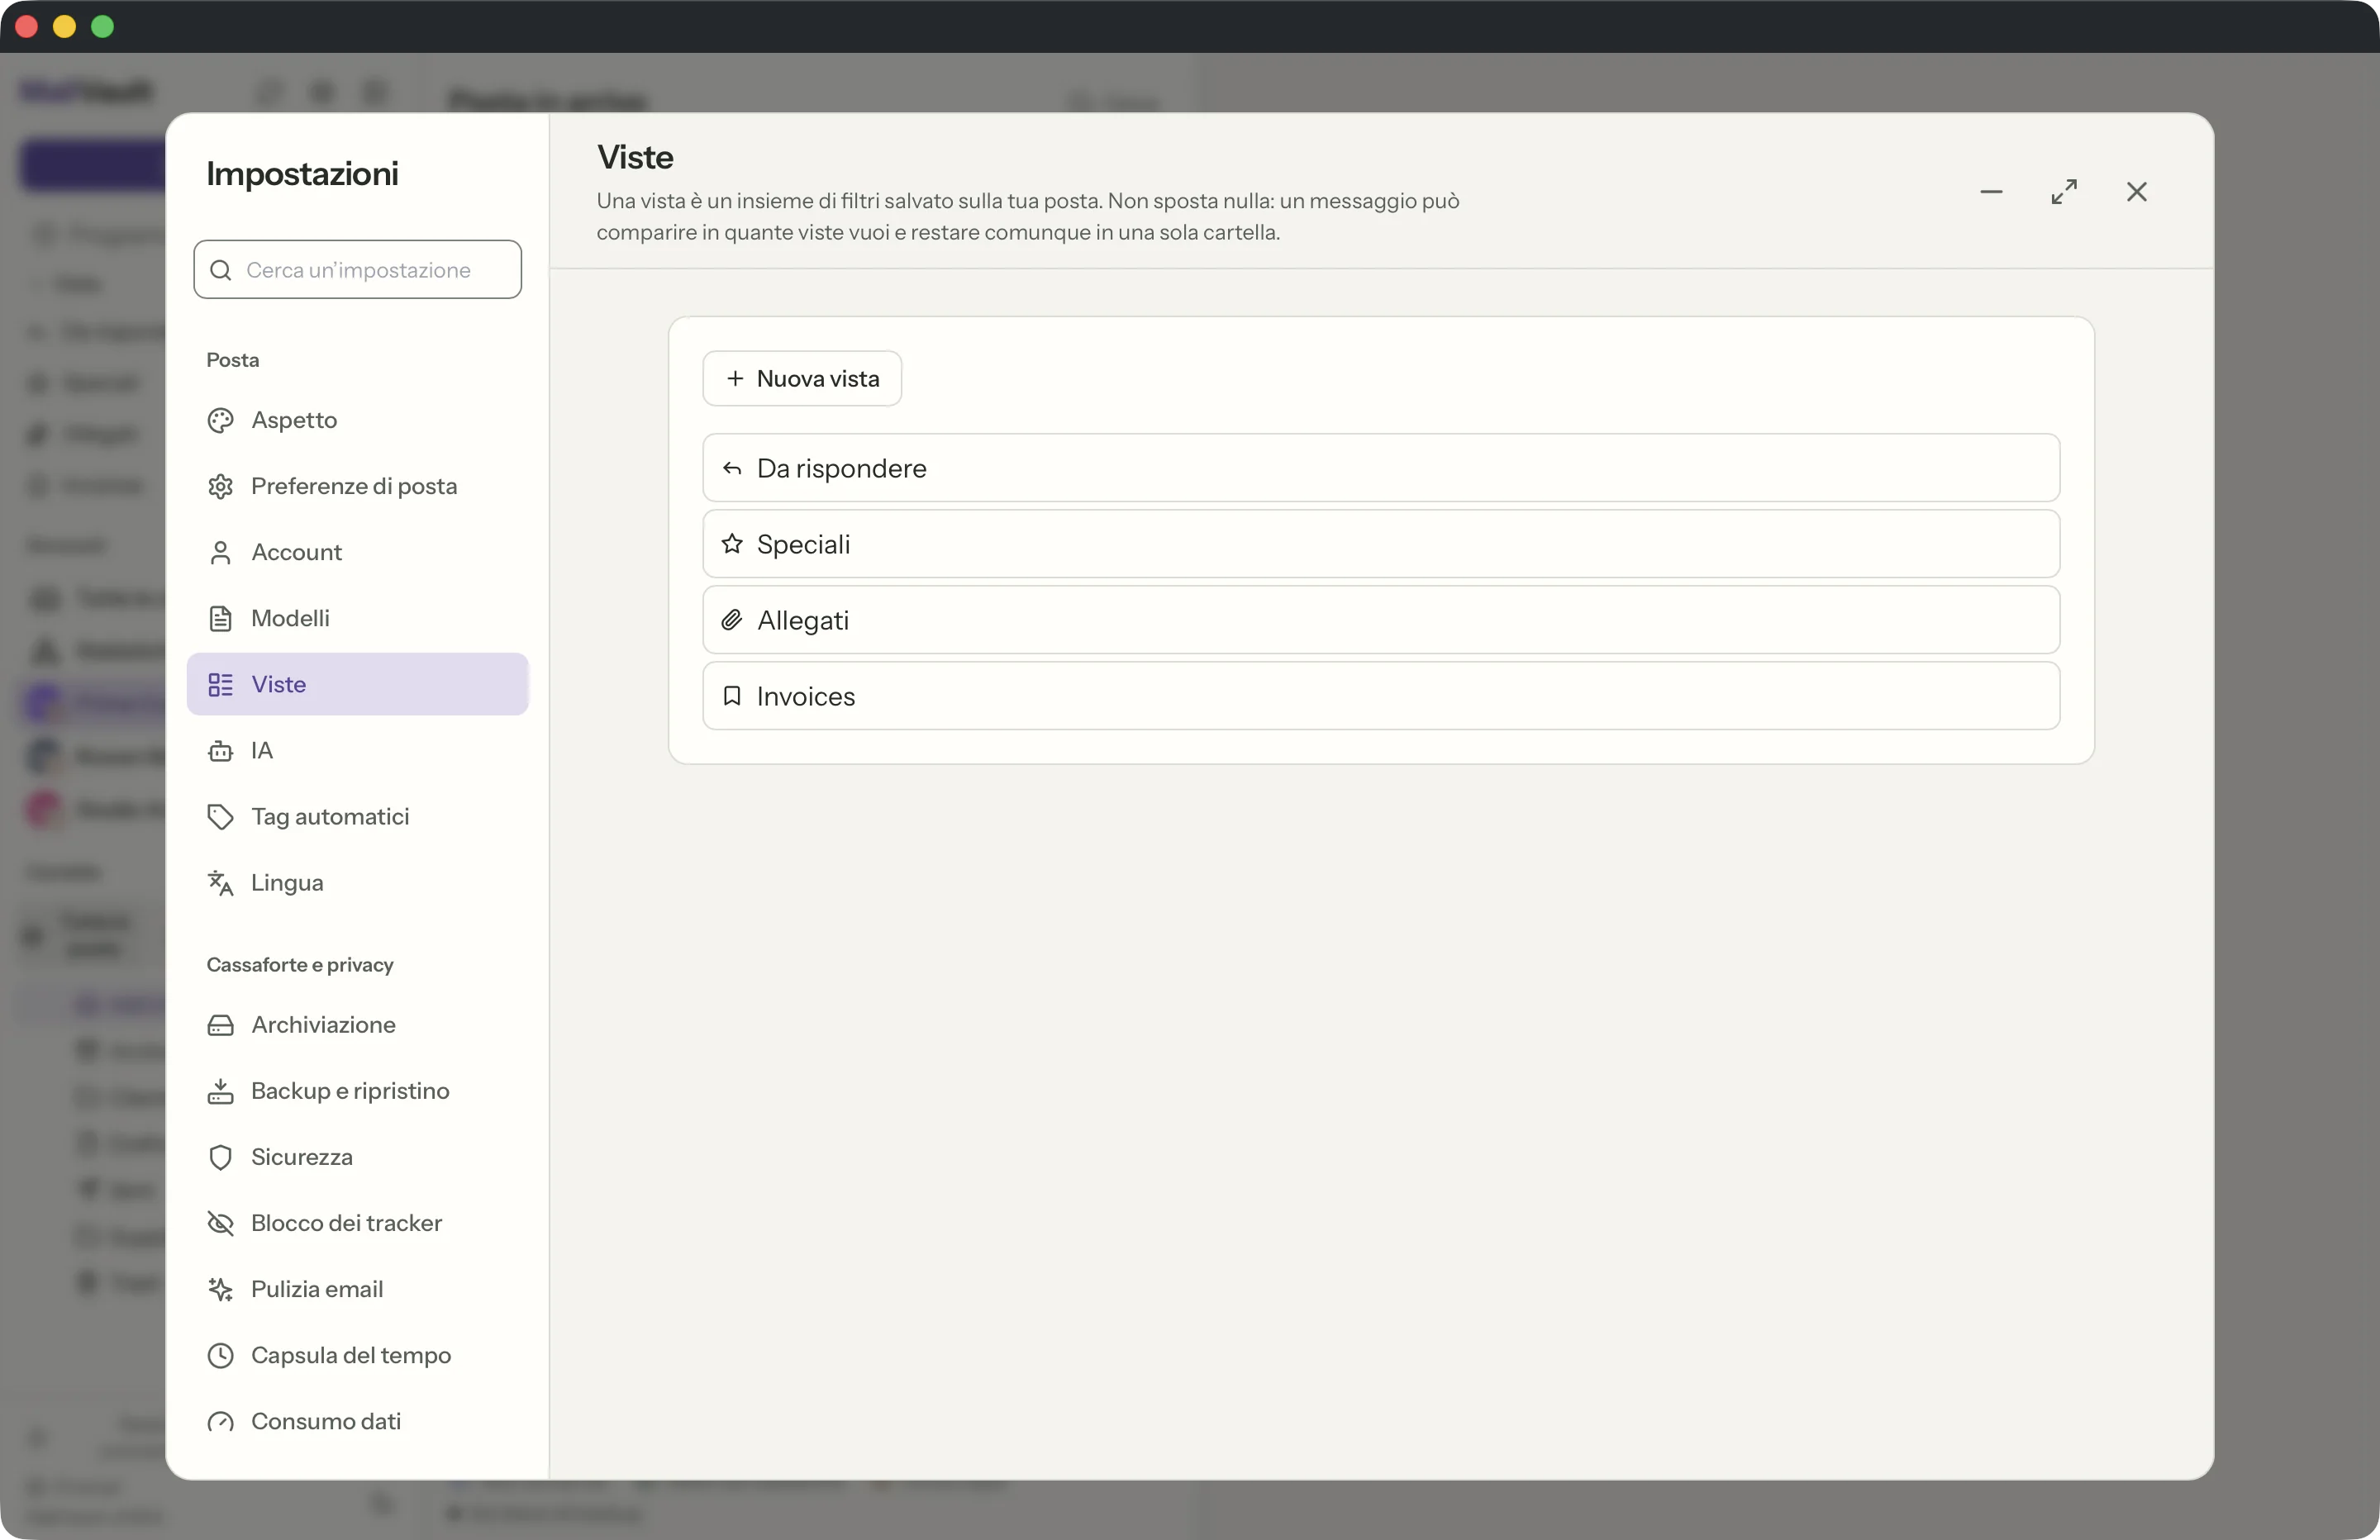The width and height of the screenshot is (2380, 1540).
Task: Go to the Account settings page
Action: point(357,552)
